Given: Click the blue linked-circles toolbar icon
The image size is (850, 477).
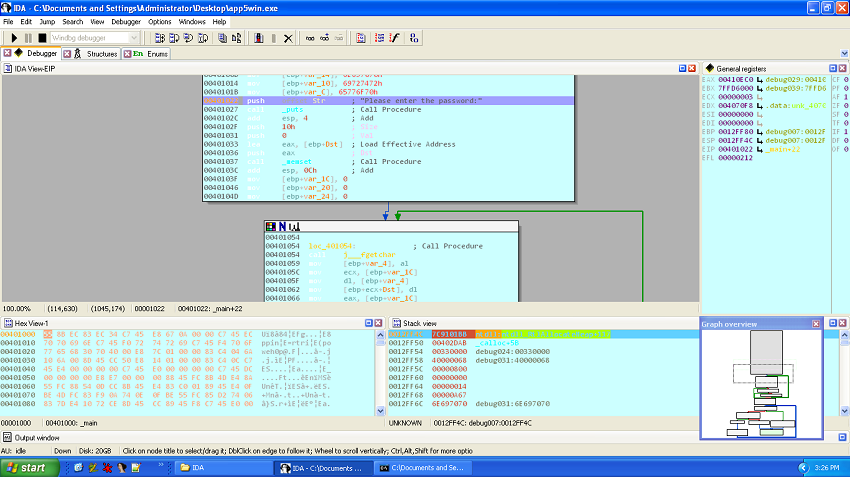Looking at the screenshot, I should click(414, 38).
